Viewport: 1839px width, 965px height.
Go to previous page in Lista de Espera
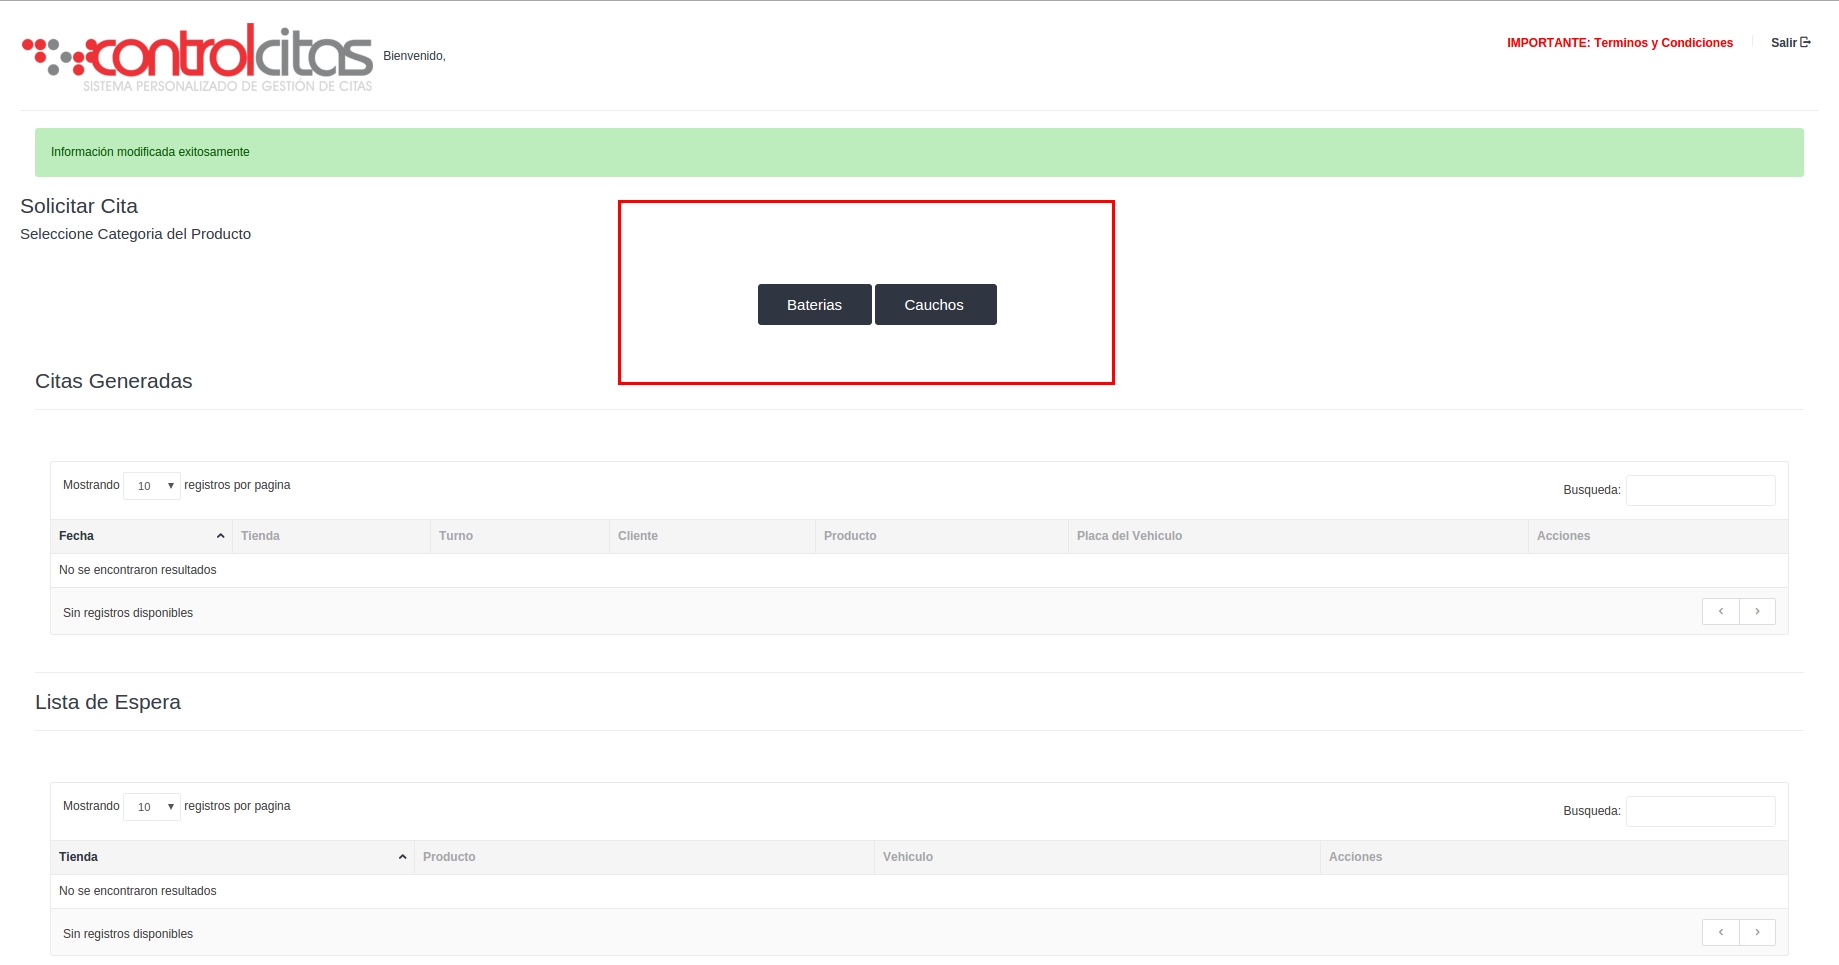pos(1721,932)
